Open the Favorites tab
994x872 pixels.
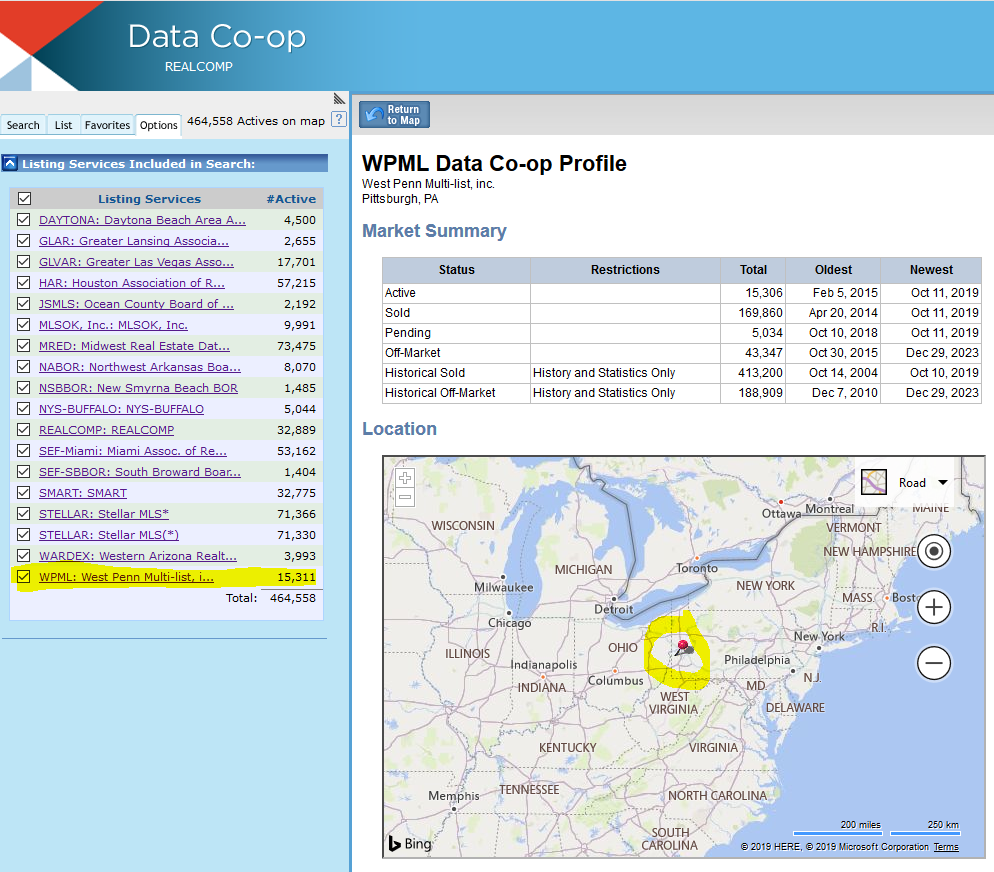coord(107,125)
